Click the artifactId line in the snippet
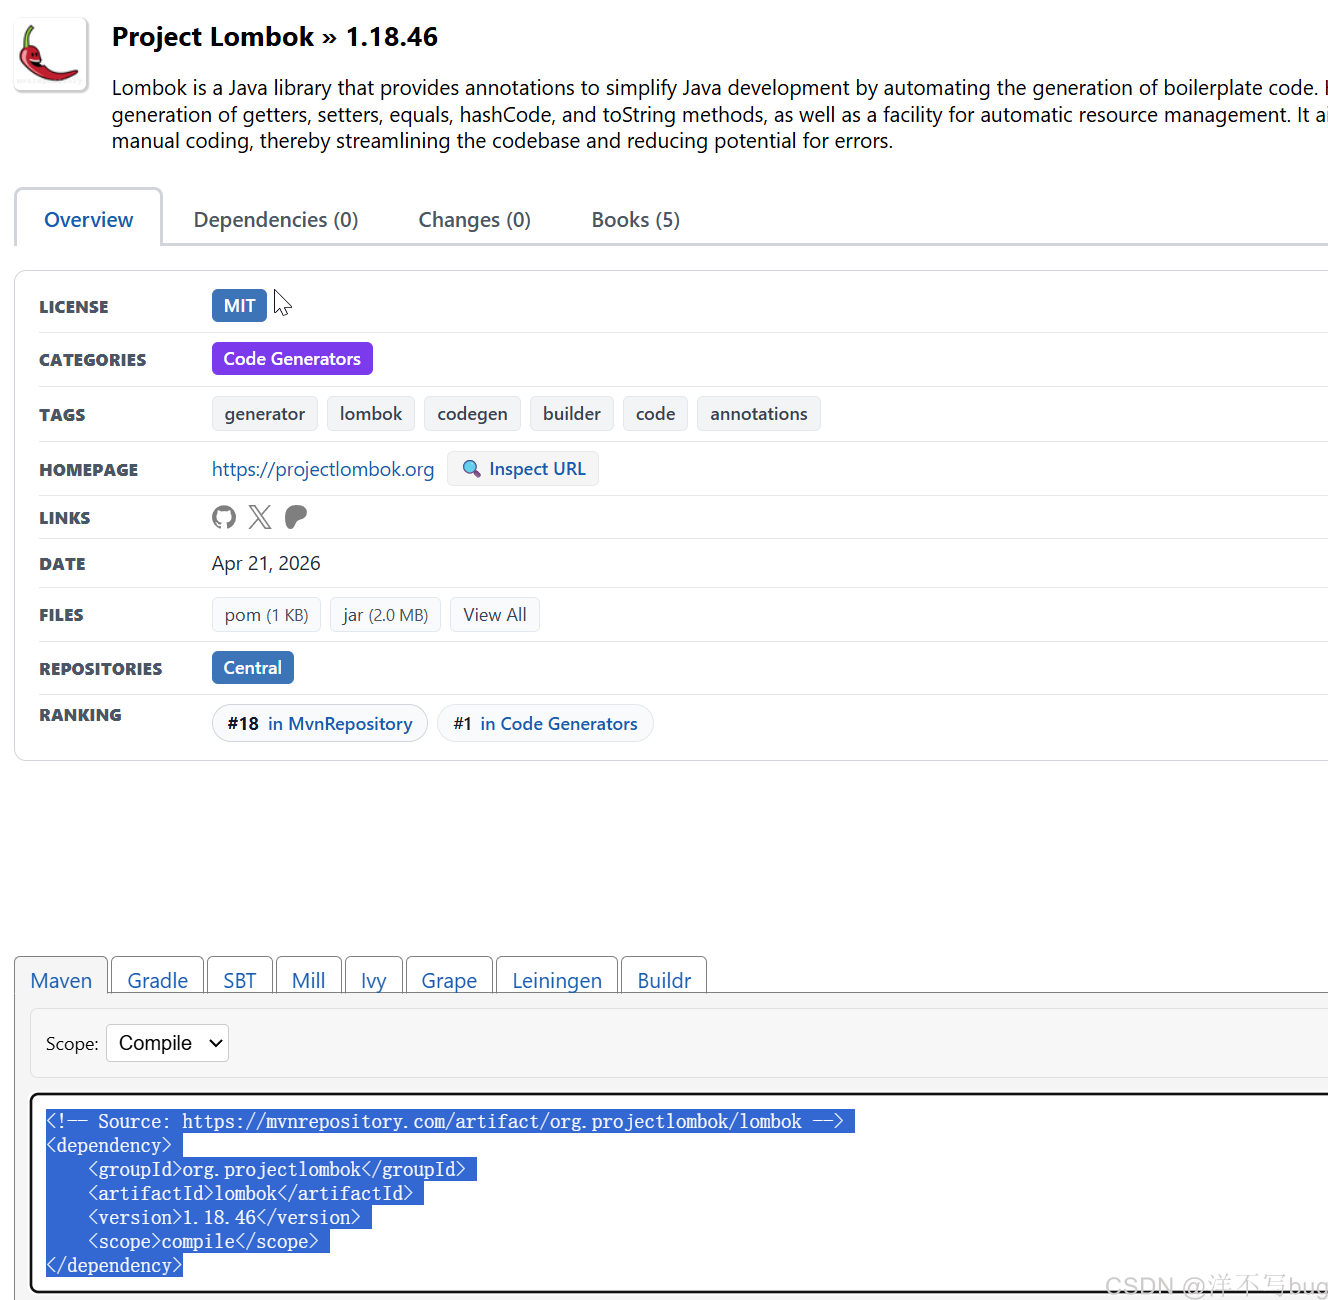The width and height of the screenshot is (1328, 1300). pyautogui.click(x=251, y=1193)
